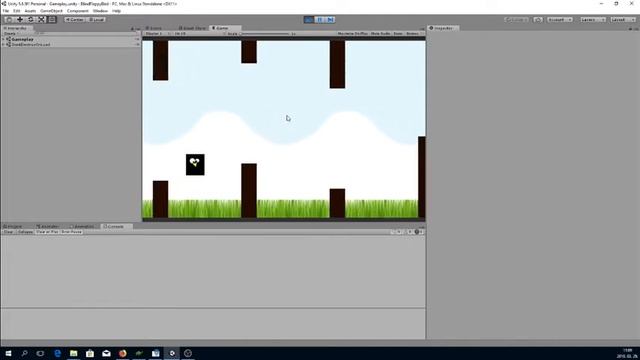Toggle Clear on Play in Console
The width and height of the screenshot is (640, 360).
pos(47,232)
